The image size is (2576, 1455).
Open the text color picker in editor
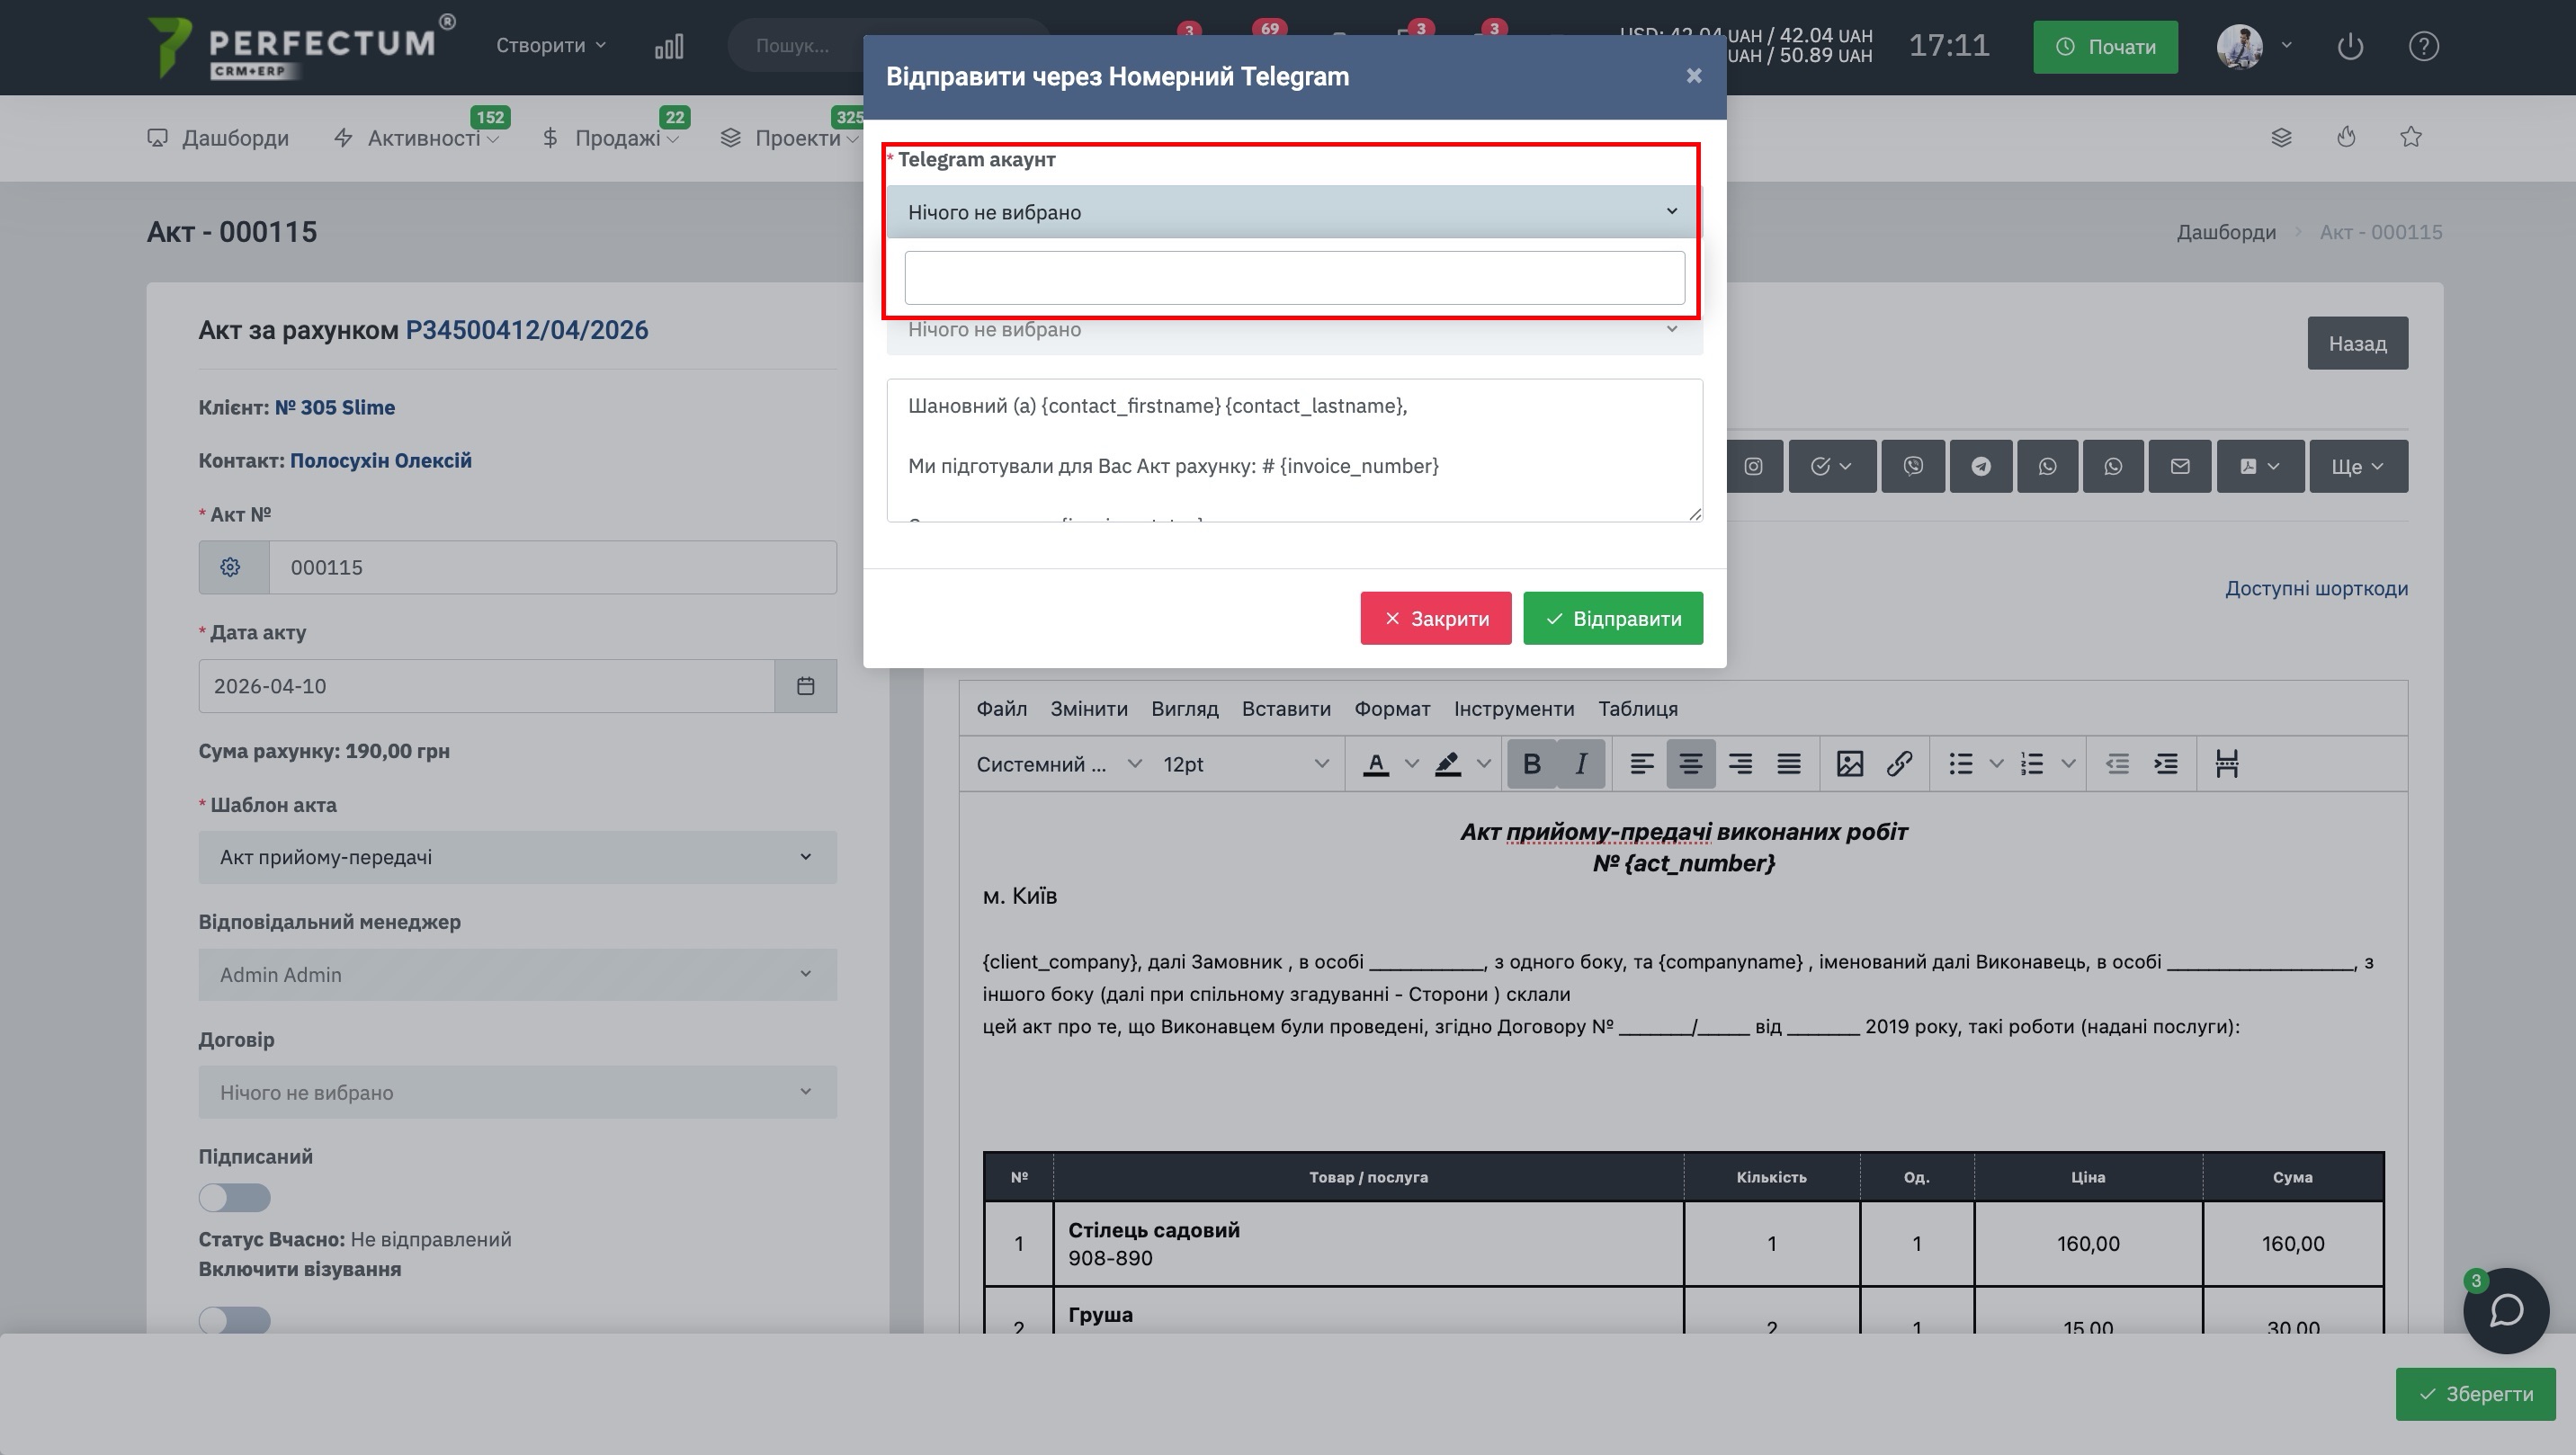click(x=1411, y=764)
